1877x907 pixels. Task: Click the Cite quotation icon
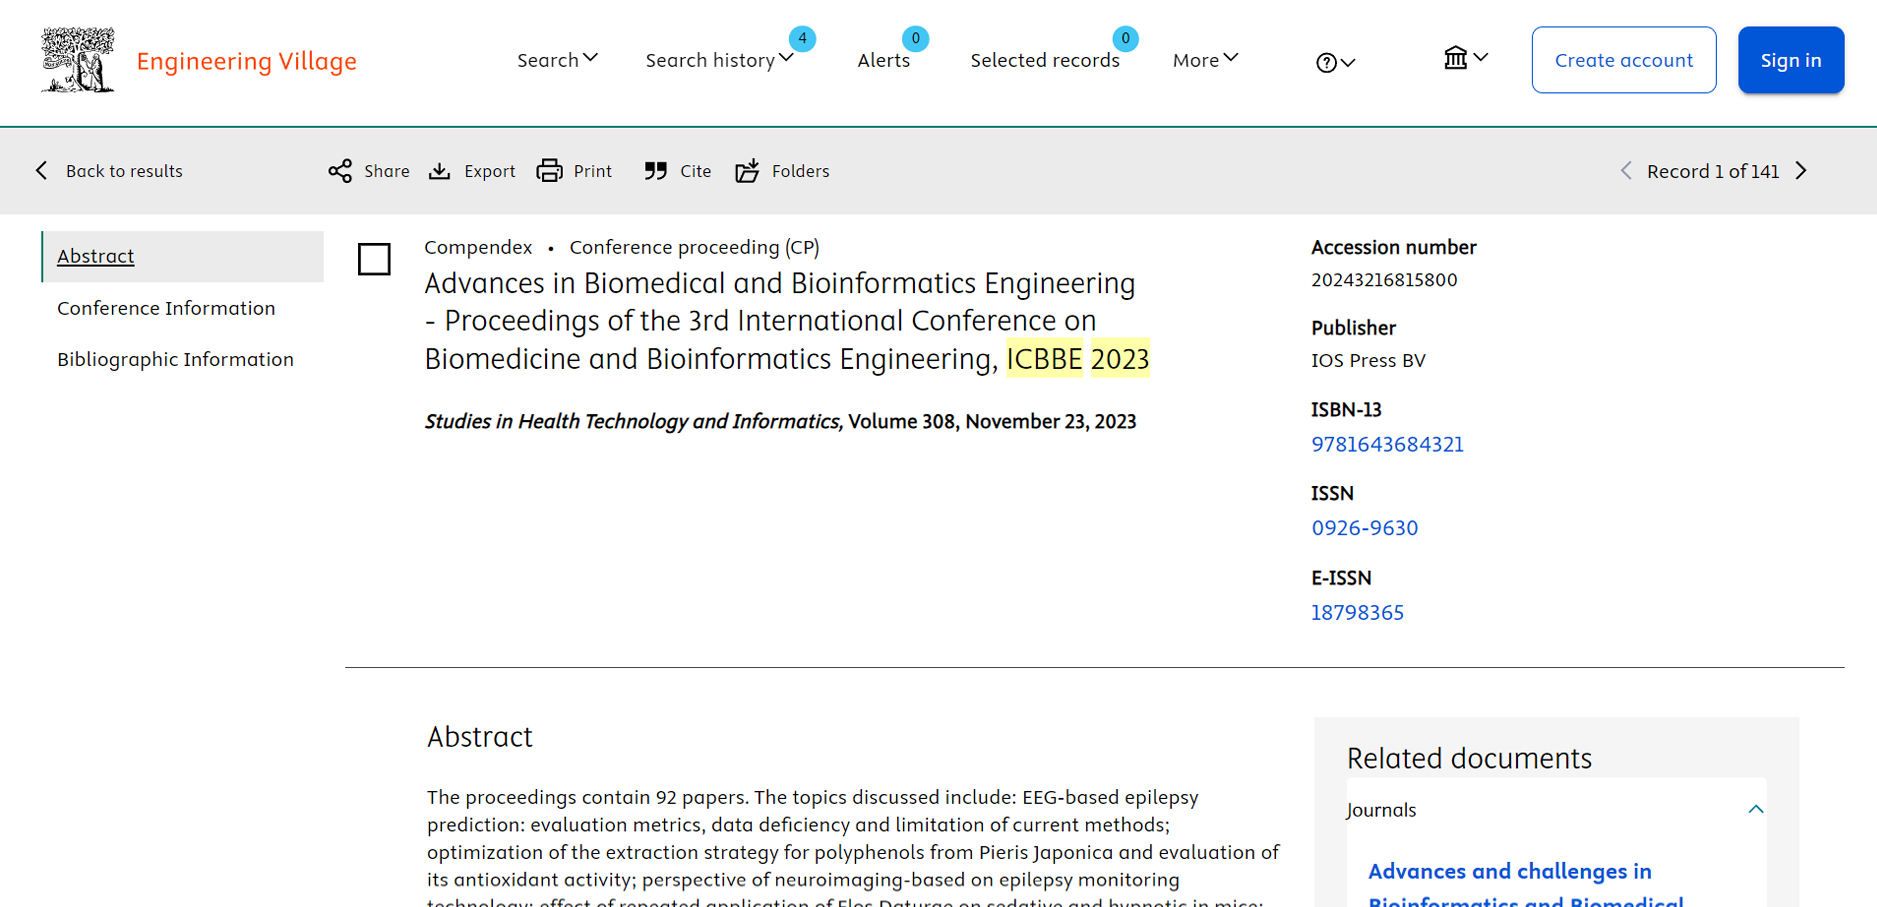(655, 171)
